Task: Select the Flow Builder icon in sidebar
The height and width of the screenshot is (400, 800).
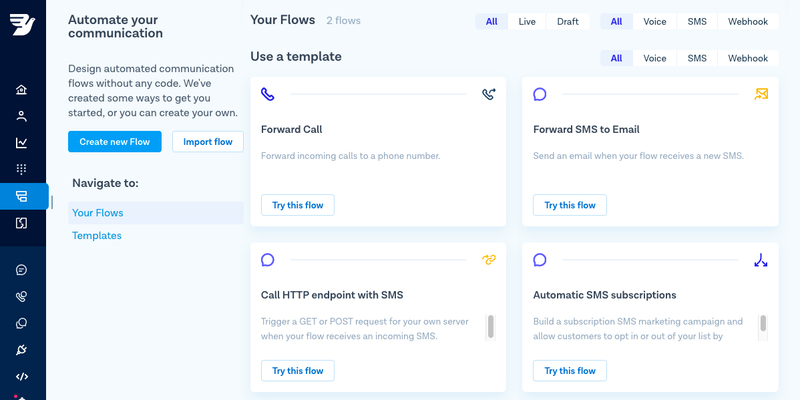Action: (21, 196)
